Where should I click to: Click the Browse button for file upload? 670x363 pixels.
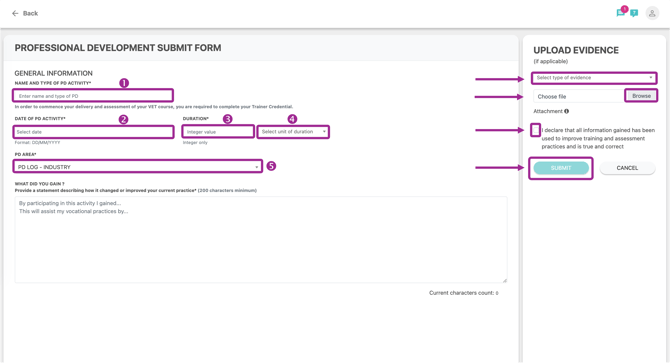pyautogui.click(x=641, y=96)
